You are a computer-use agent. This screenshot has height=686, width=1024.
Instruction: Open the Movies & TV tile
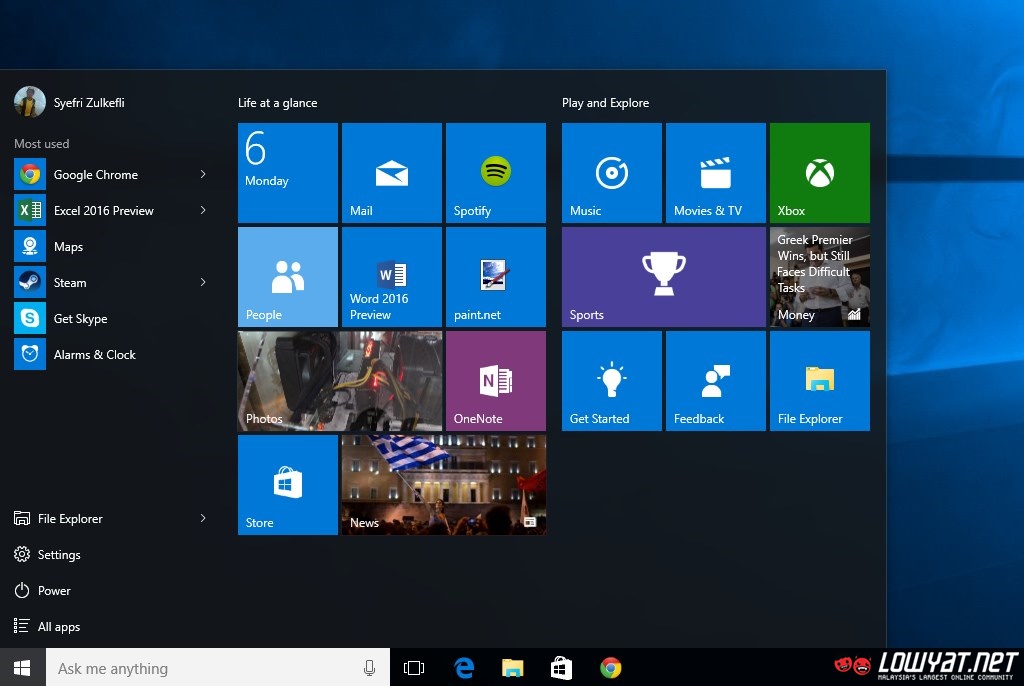point(715,173)
